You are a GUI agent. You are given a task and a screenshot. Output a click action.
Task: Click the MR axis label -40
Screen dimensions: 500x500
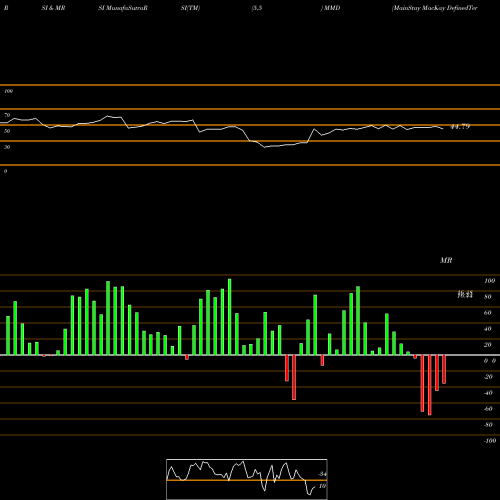488,393
